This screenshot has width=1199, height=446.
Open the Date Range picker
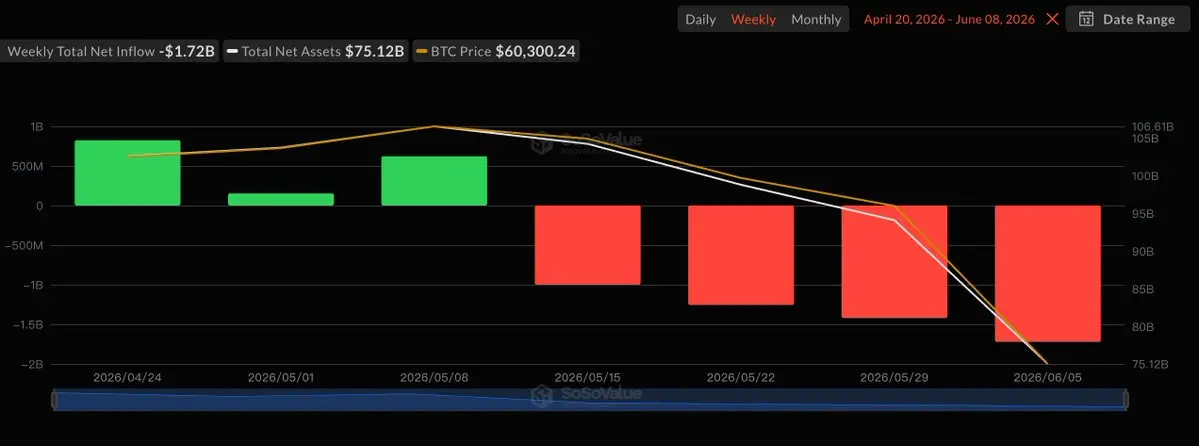coord(1126,19)
